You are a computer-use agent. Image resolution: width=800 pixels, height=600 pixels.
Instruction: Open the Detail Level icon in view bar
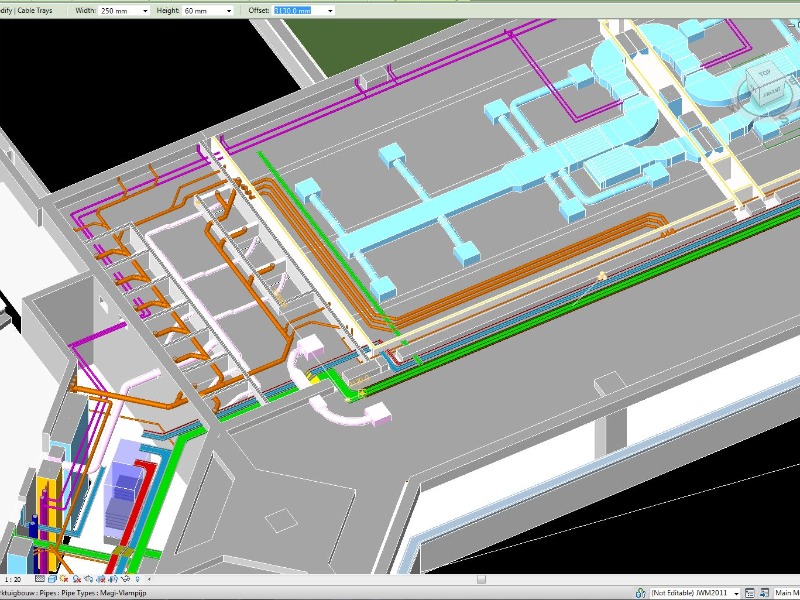[x=39, y=579]
